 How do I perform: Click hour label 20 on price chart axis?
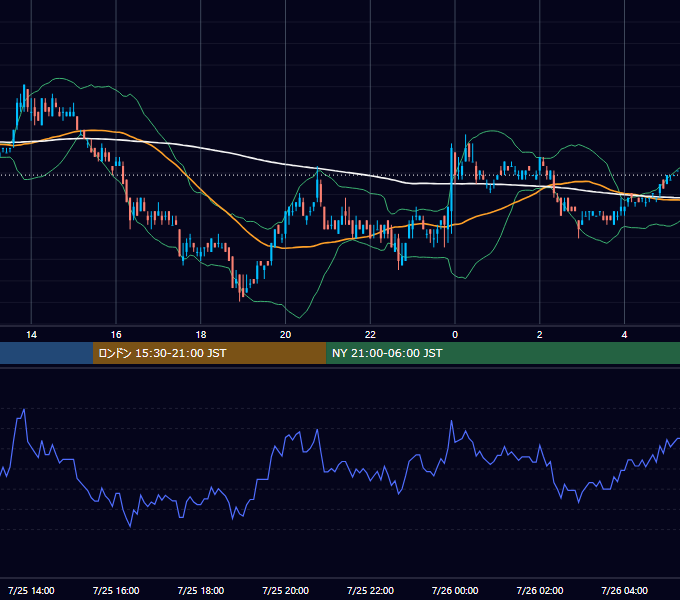(285, 335)
